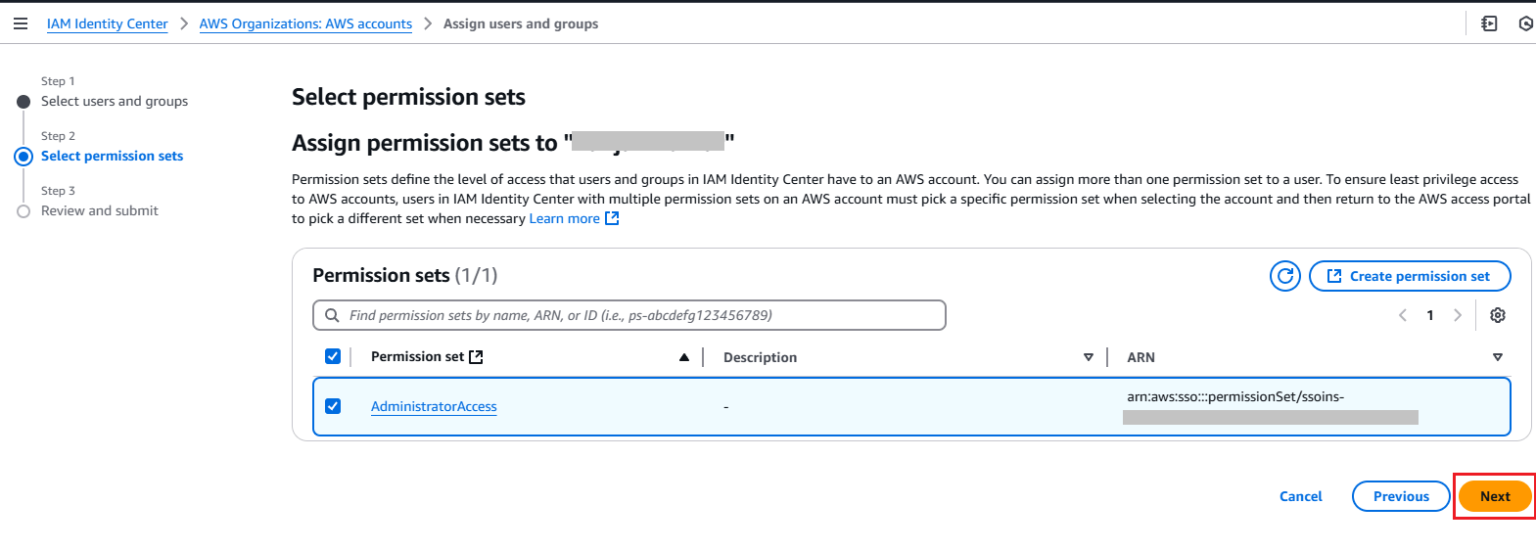The width and height of the screenshot is (1536, 550).
Task: Sort the ARN column
Action: (1497, 357)
